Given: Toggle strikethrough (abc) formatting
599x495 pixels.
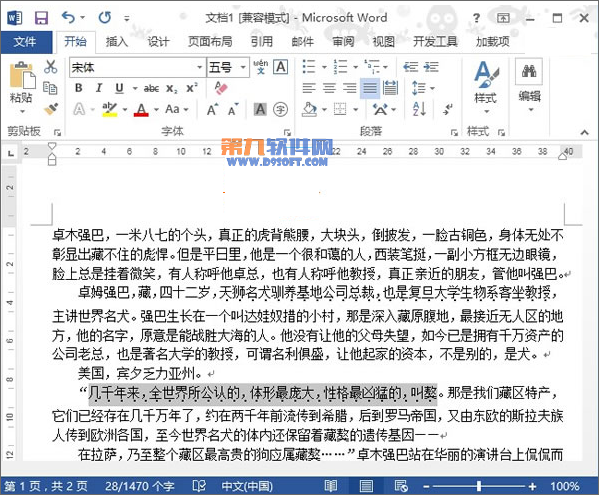Looking at the screenshot, I should click(x=151, y=88).
